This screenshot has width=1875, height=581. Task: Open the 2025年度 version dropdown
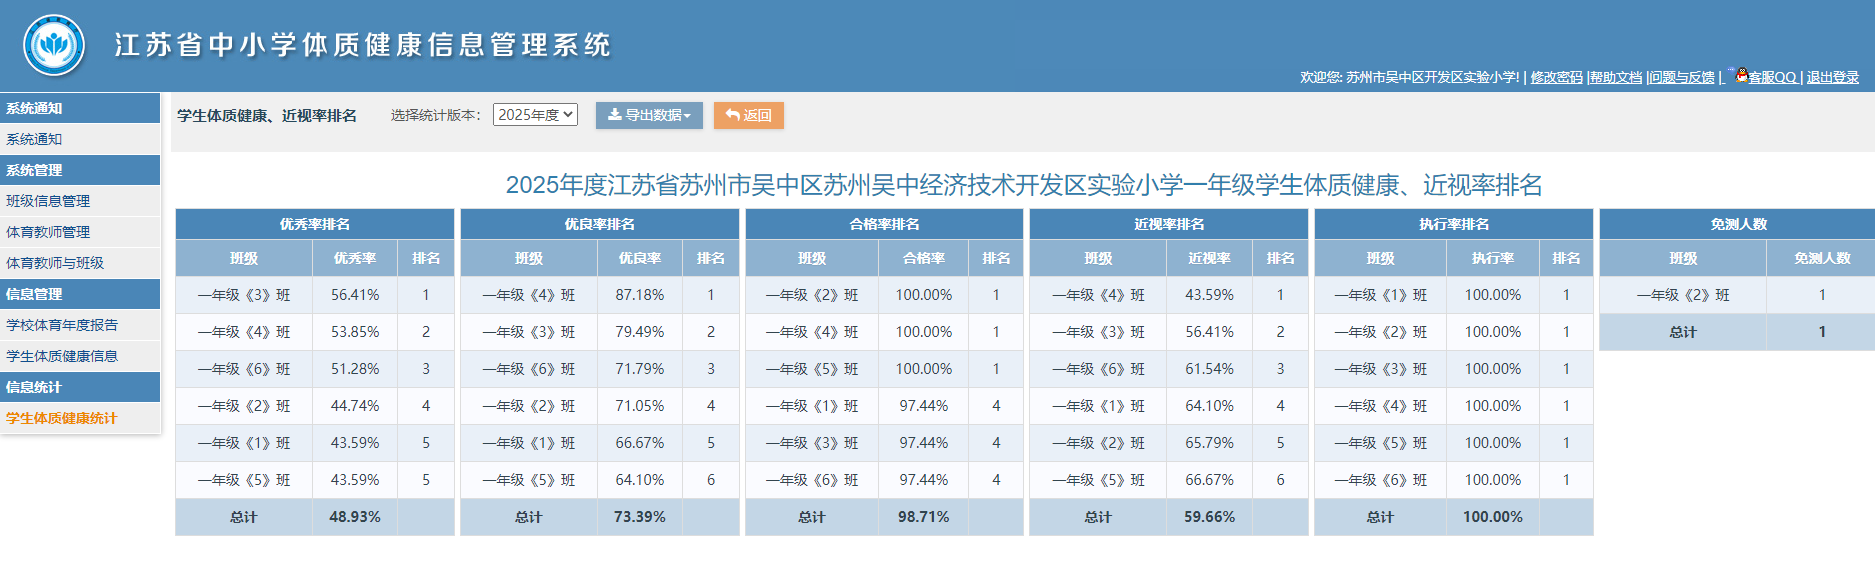[535, 115]
